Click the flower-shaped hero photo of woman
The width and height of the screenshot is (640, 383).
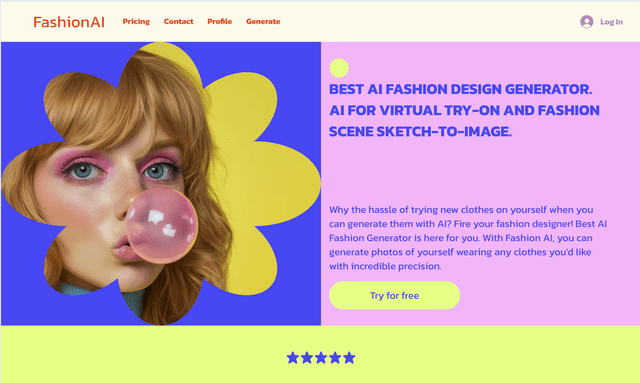161,184
